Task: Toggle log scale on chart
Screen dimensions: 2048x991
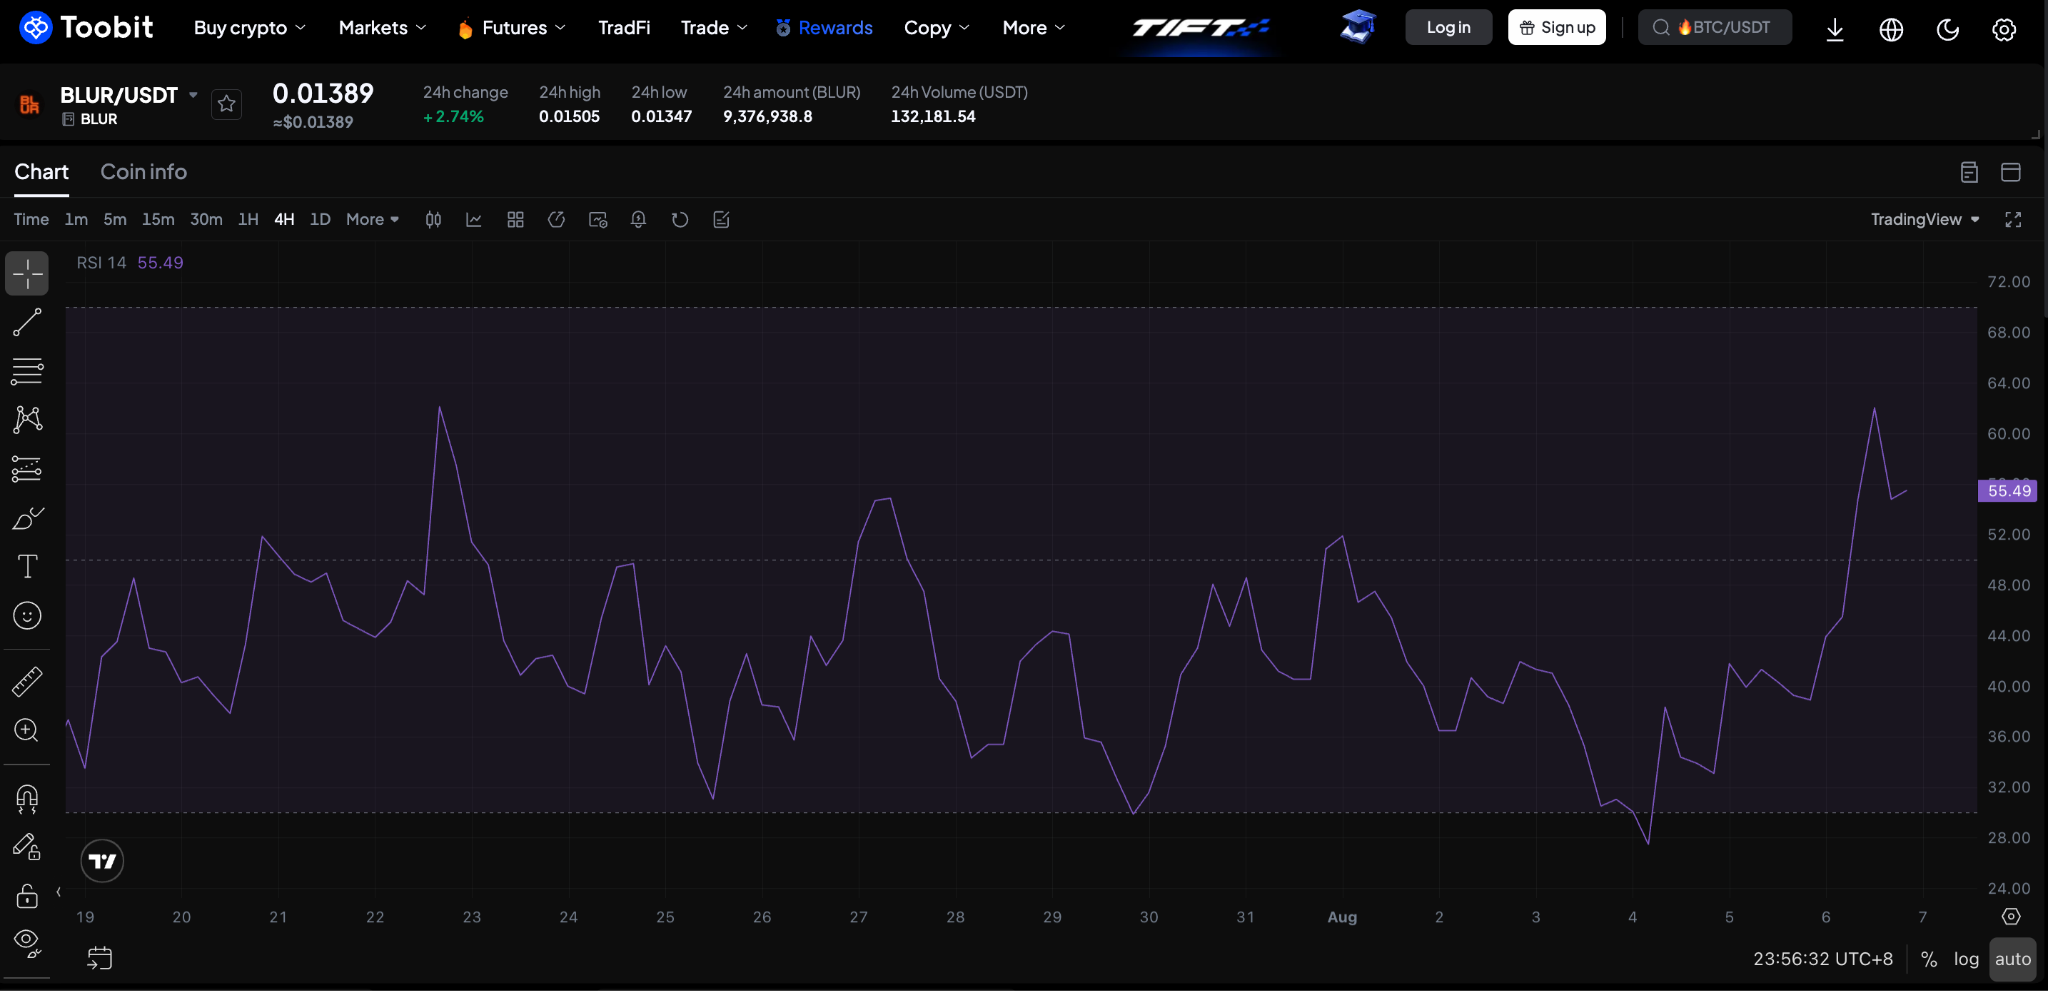Action: [1966, 959]
